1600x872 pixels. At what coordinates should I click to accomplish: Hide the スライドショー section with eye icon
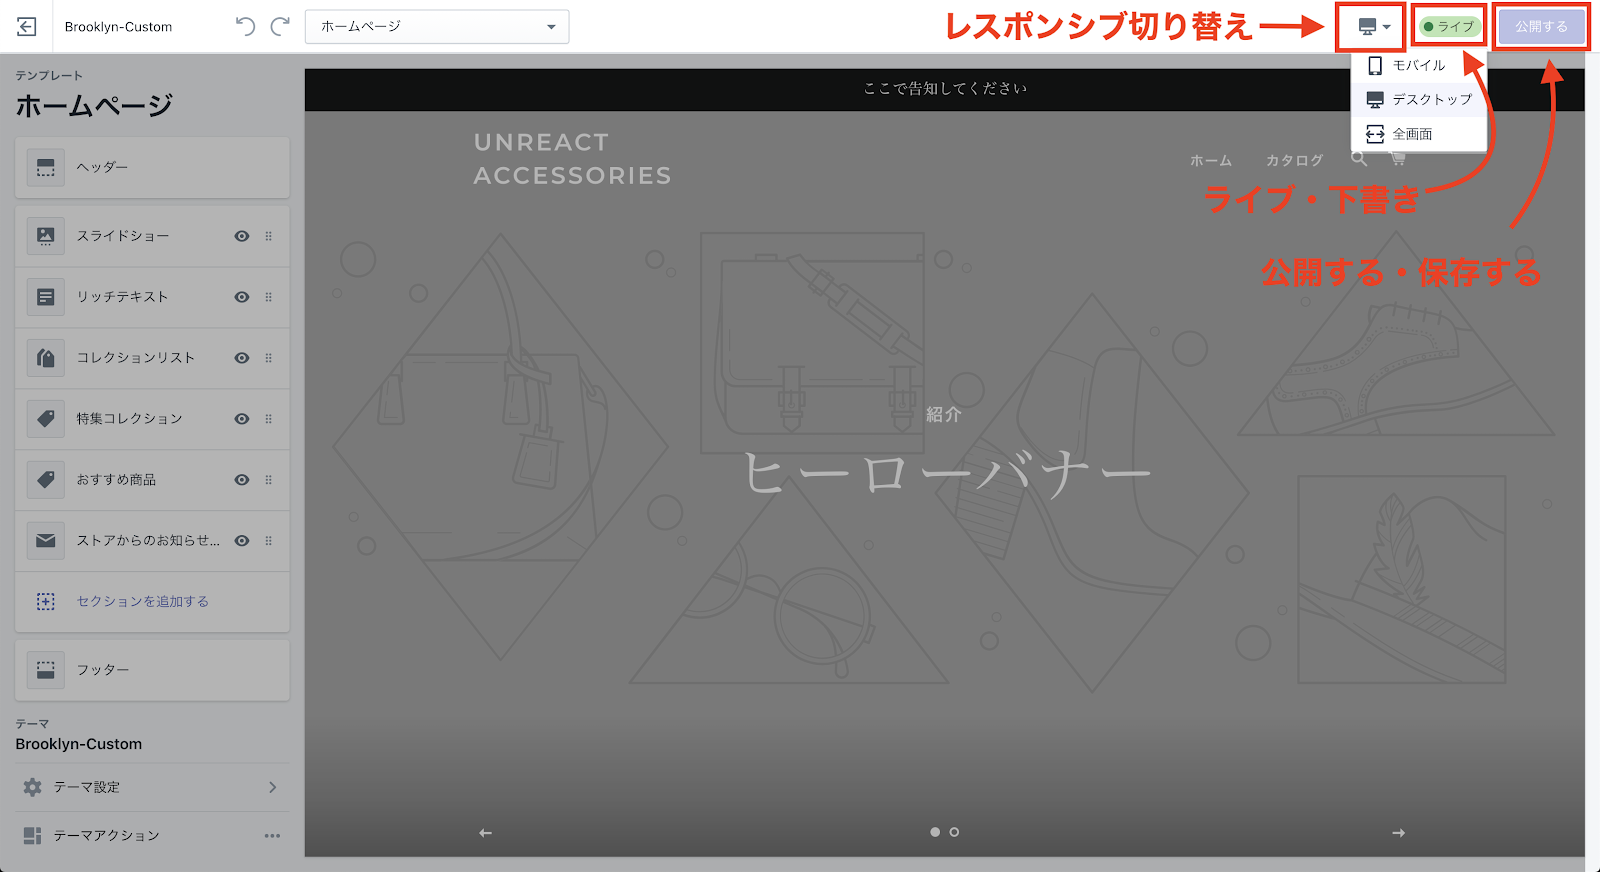(x=242, y=236)
